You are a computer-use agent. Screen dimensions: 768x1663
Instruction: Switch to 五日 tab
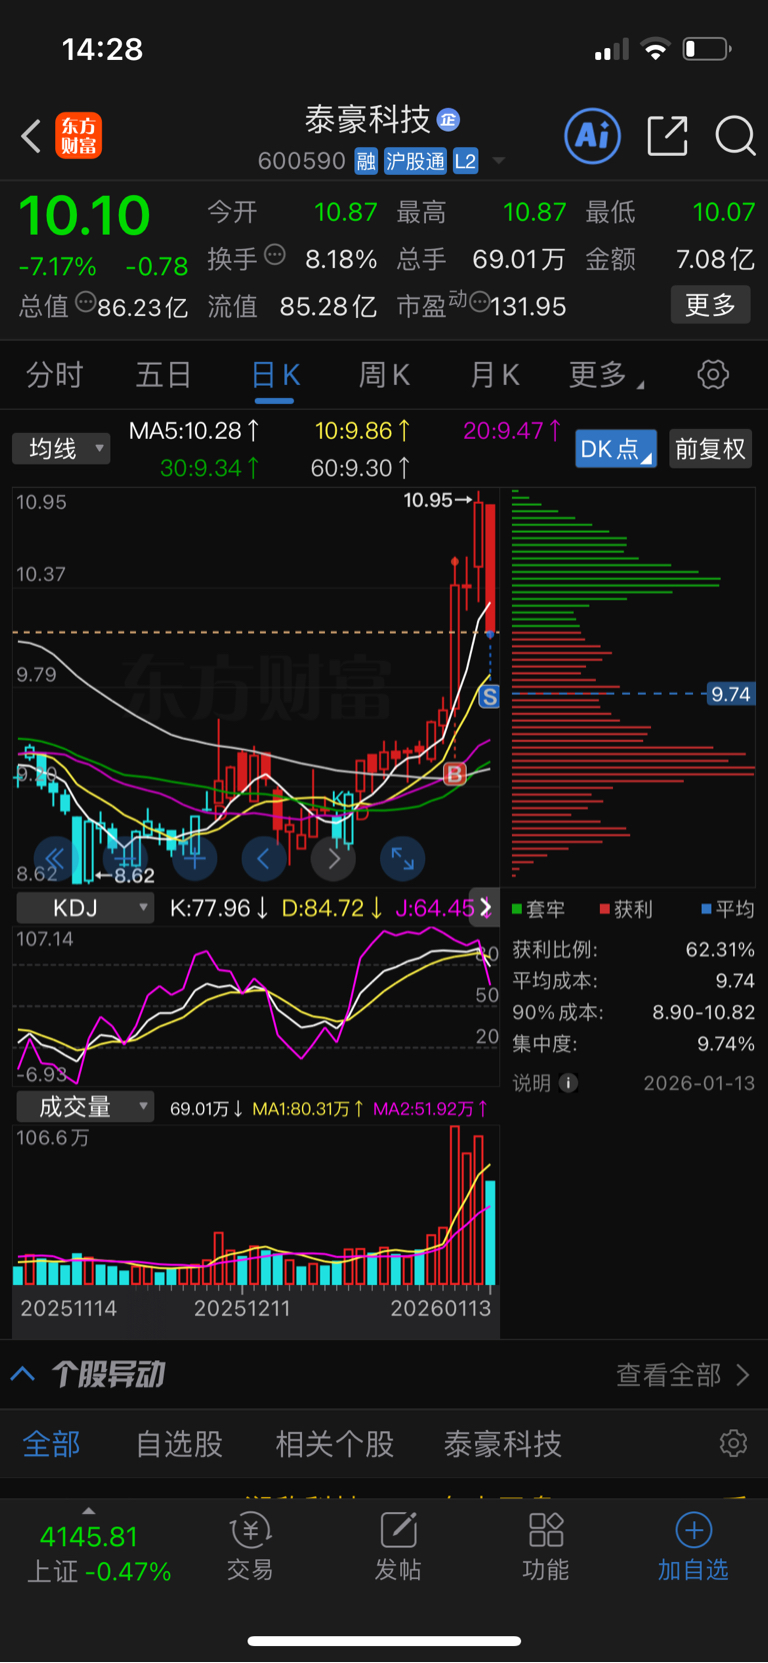click(x=163, y=375)
